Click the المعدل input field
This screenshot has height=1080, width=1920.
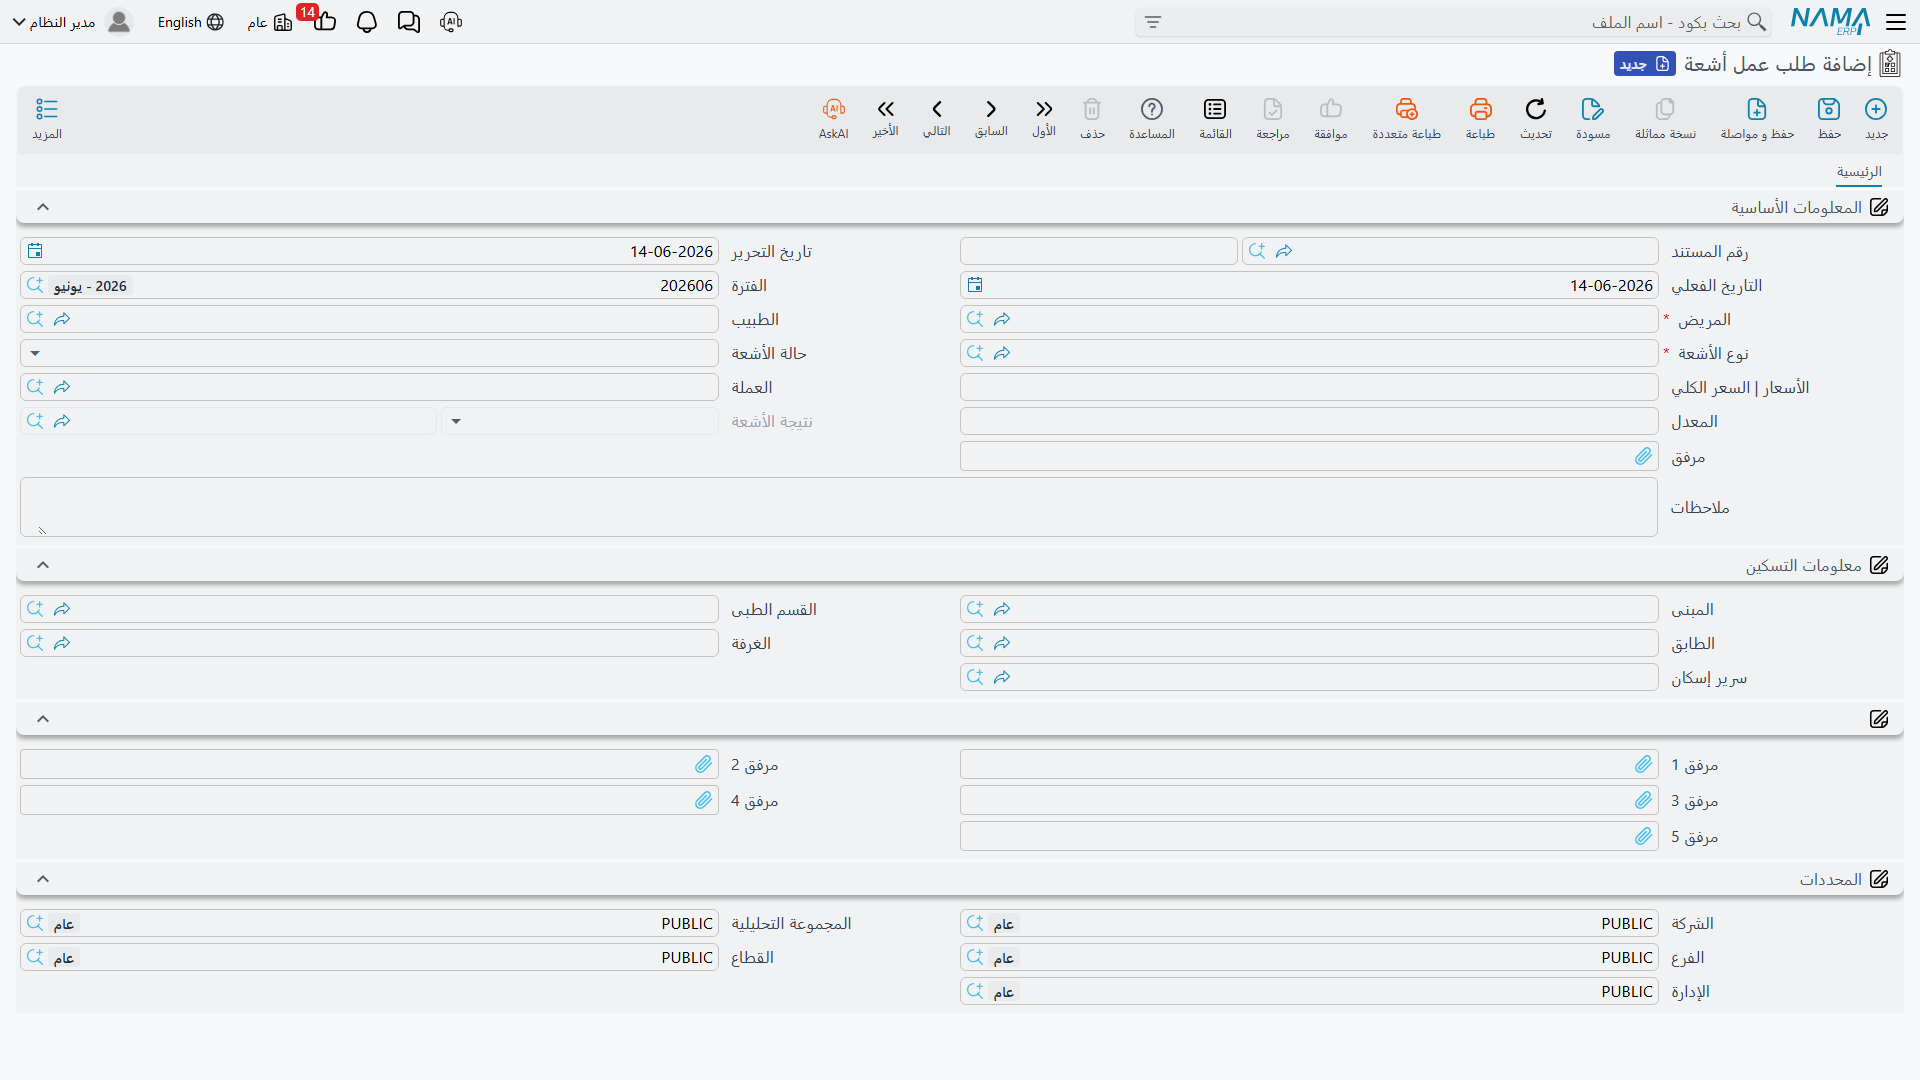tap(1309, 421)
